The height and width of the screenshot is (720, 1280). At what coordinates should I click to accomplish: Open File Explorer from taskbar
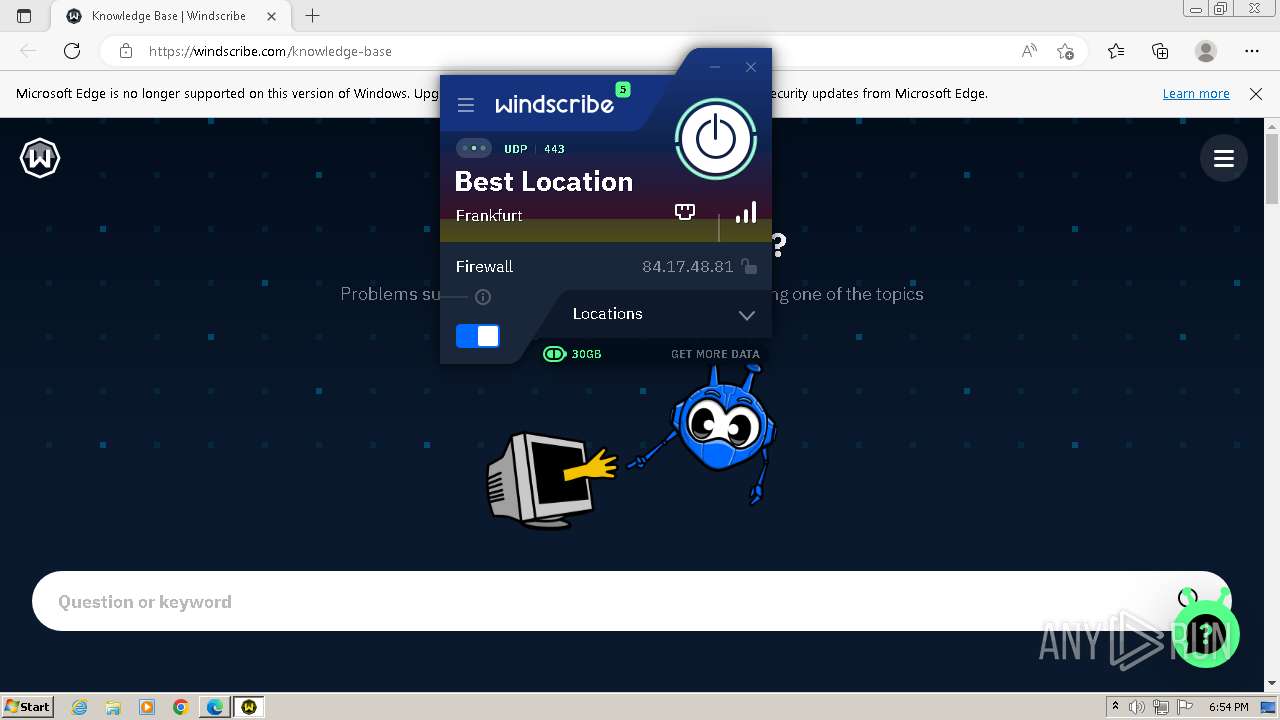tap(113, 707)
